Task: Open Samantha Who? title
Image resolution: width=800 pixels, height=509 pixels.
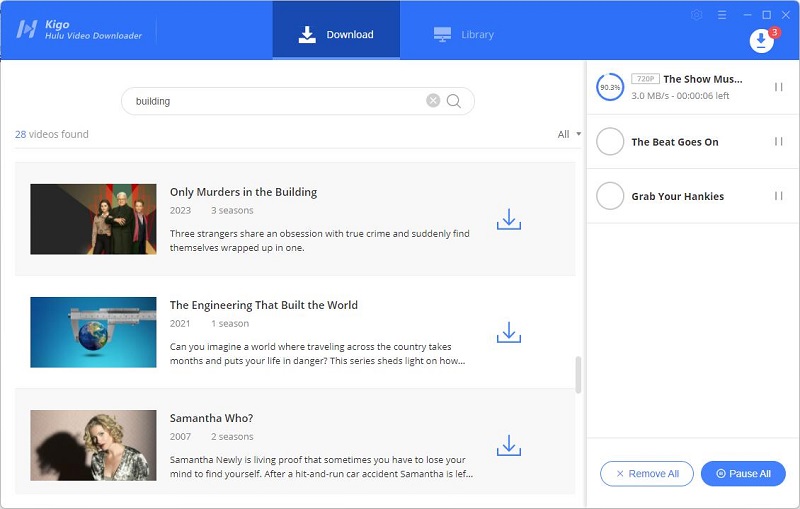Action: (x=211, y=418)
